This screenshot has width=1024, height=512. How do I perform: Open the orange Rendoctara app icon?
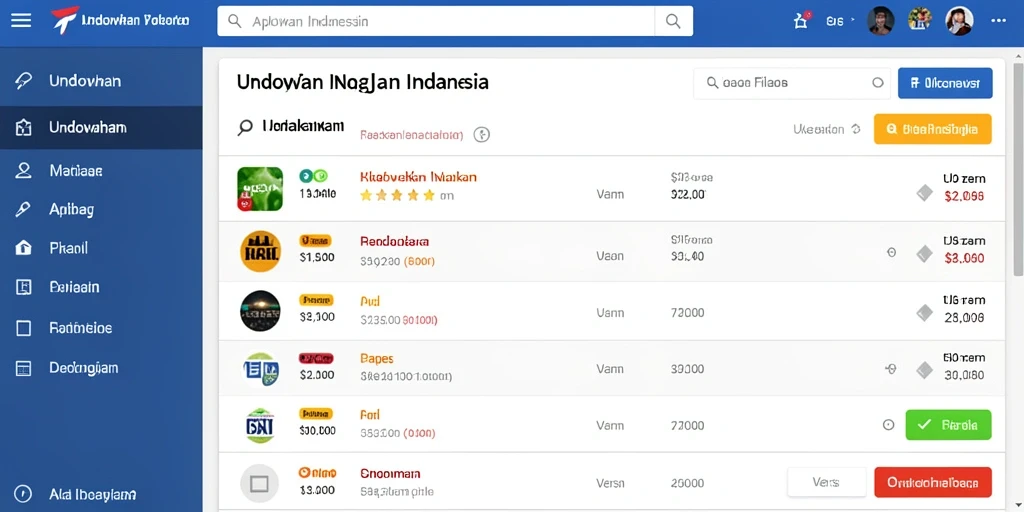pyautogui.click(x=261, y=251)
